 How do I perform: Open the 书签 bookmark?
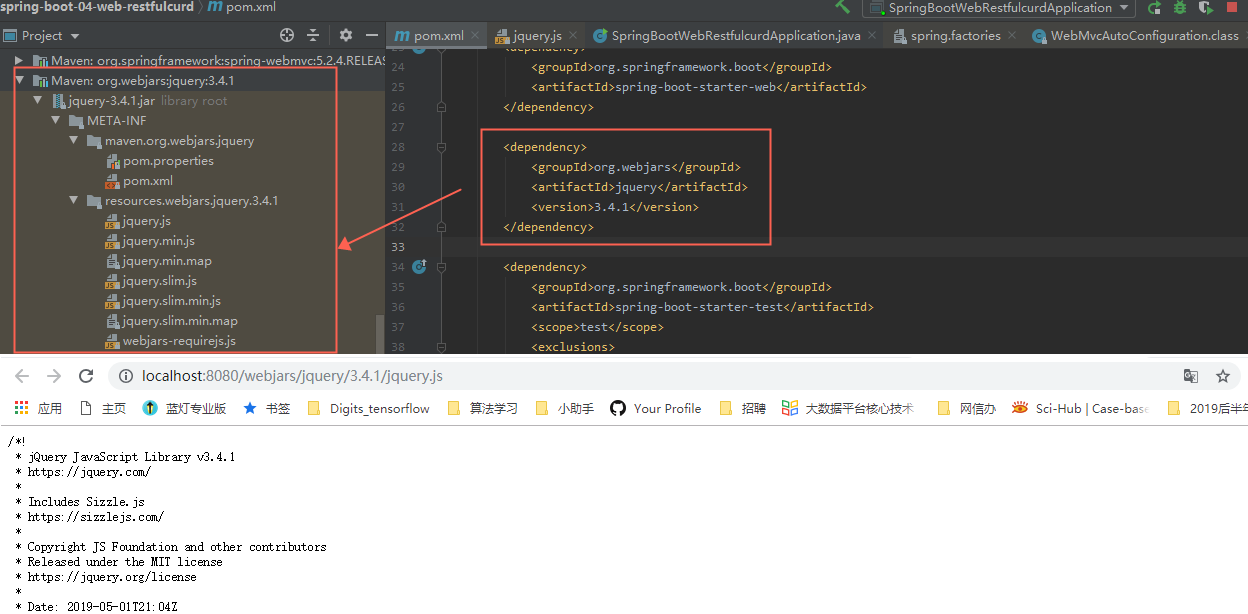click(x=267, y=408)
